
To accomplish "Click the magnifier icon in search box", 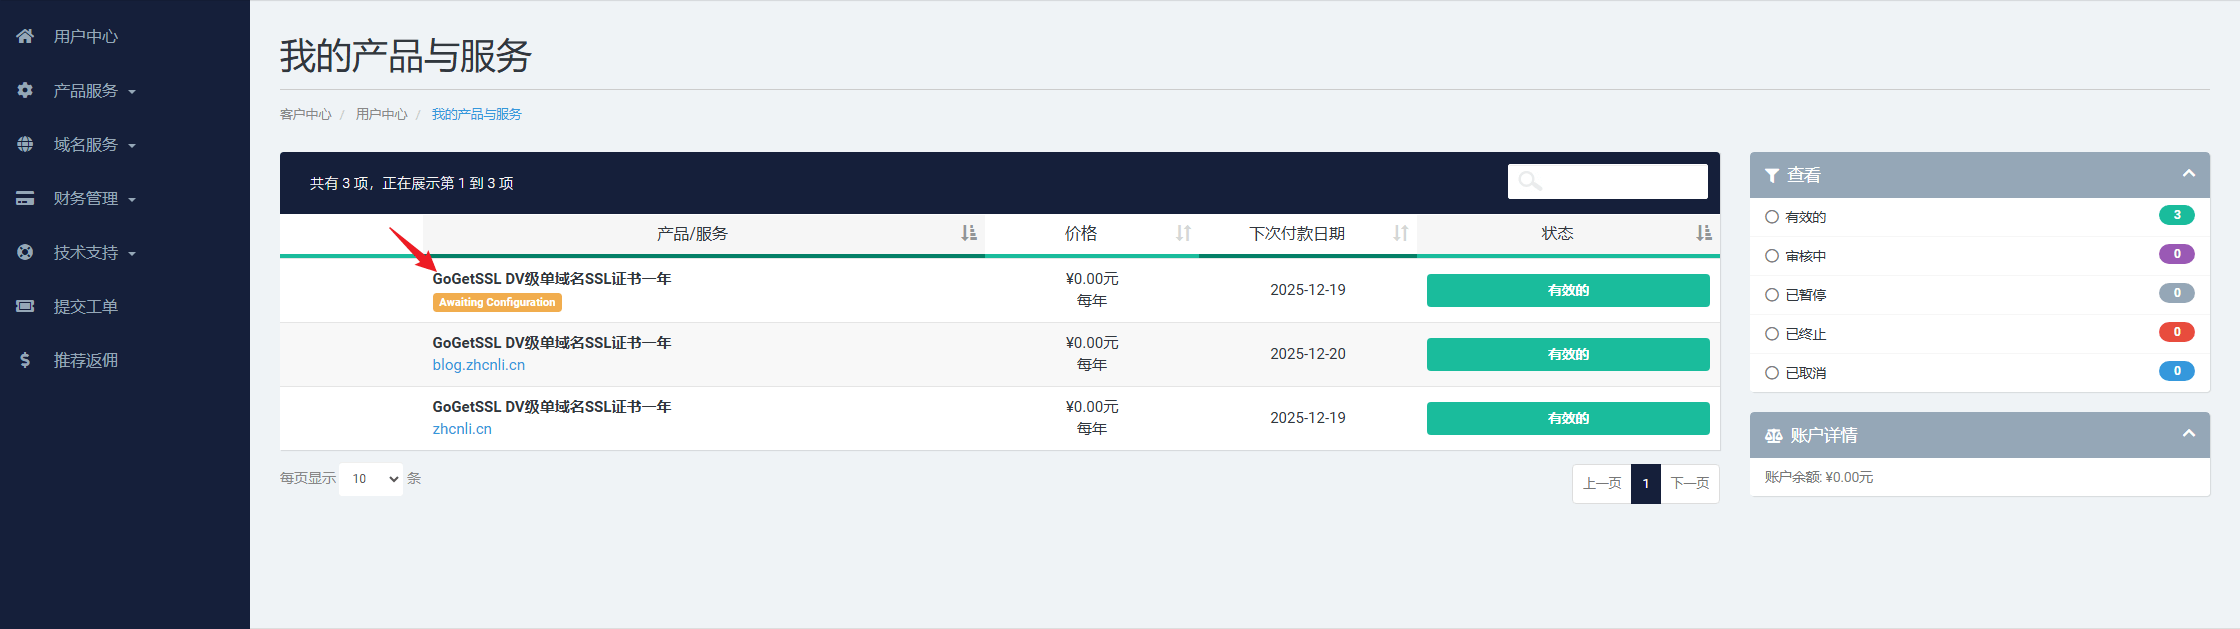I will tap(1530, 181).
